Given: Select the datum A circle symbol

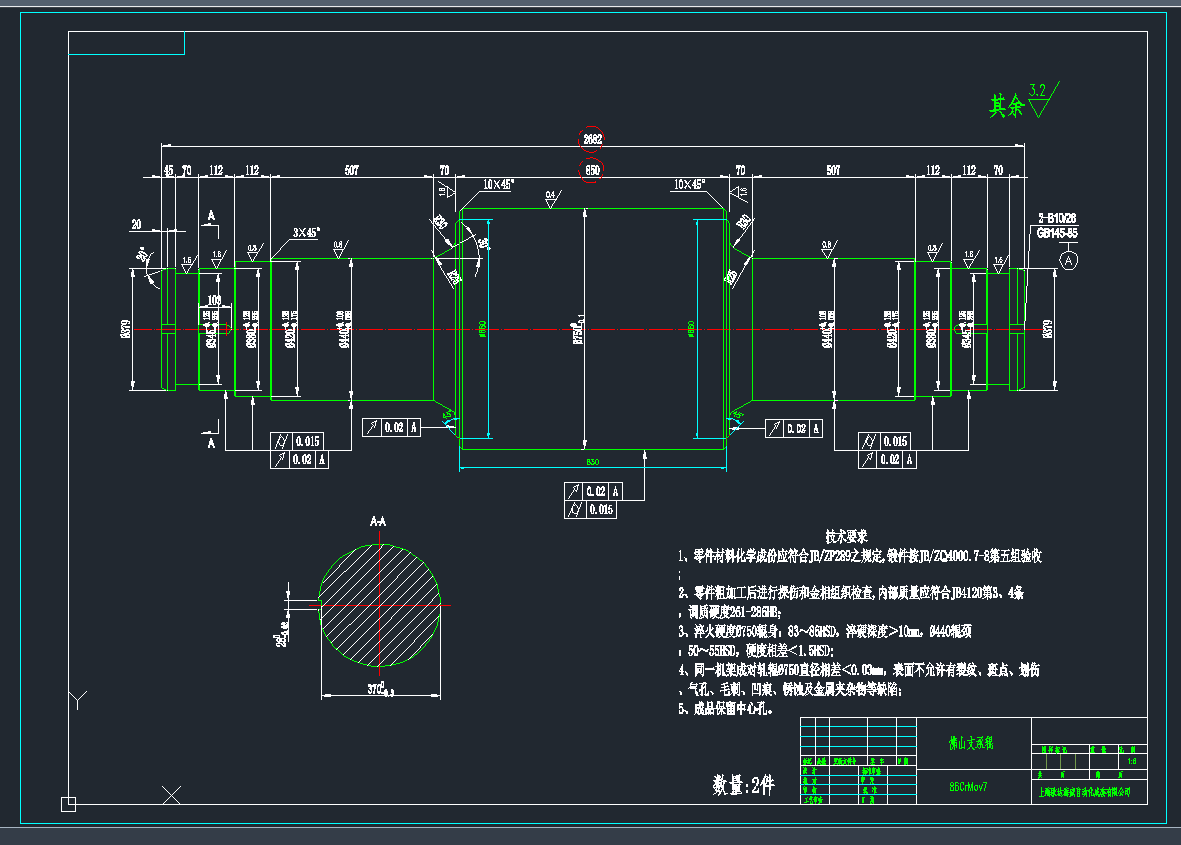Looking at the screenshot, I should (x=1068, y=261).
